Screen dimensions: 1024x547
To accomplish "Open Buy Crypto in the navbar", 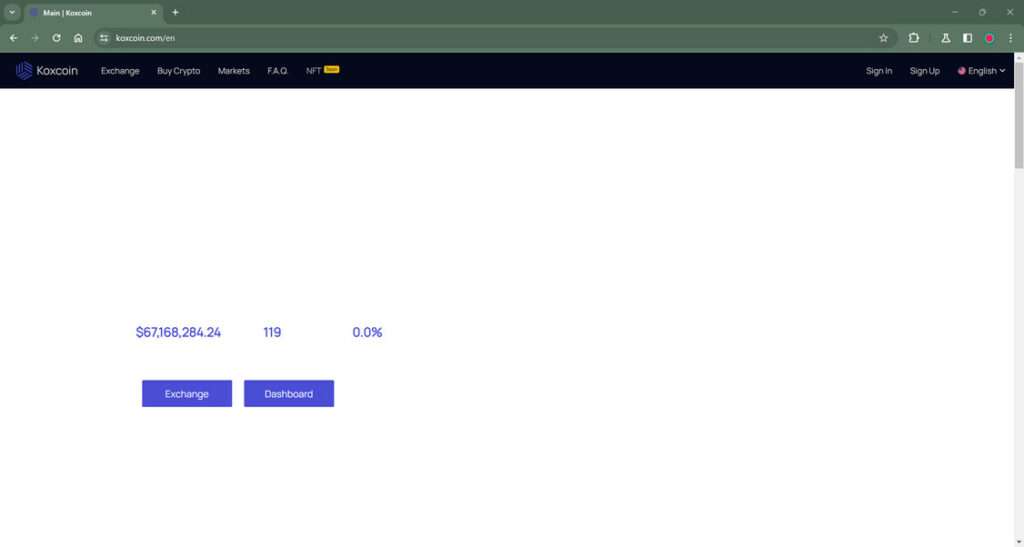I will click(x=178, y=70).
